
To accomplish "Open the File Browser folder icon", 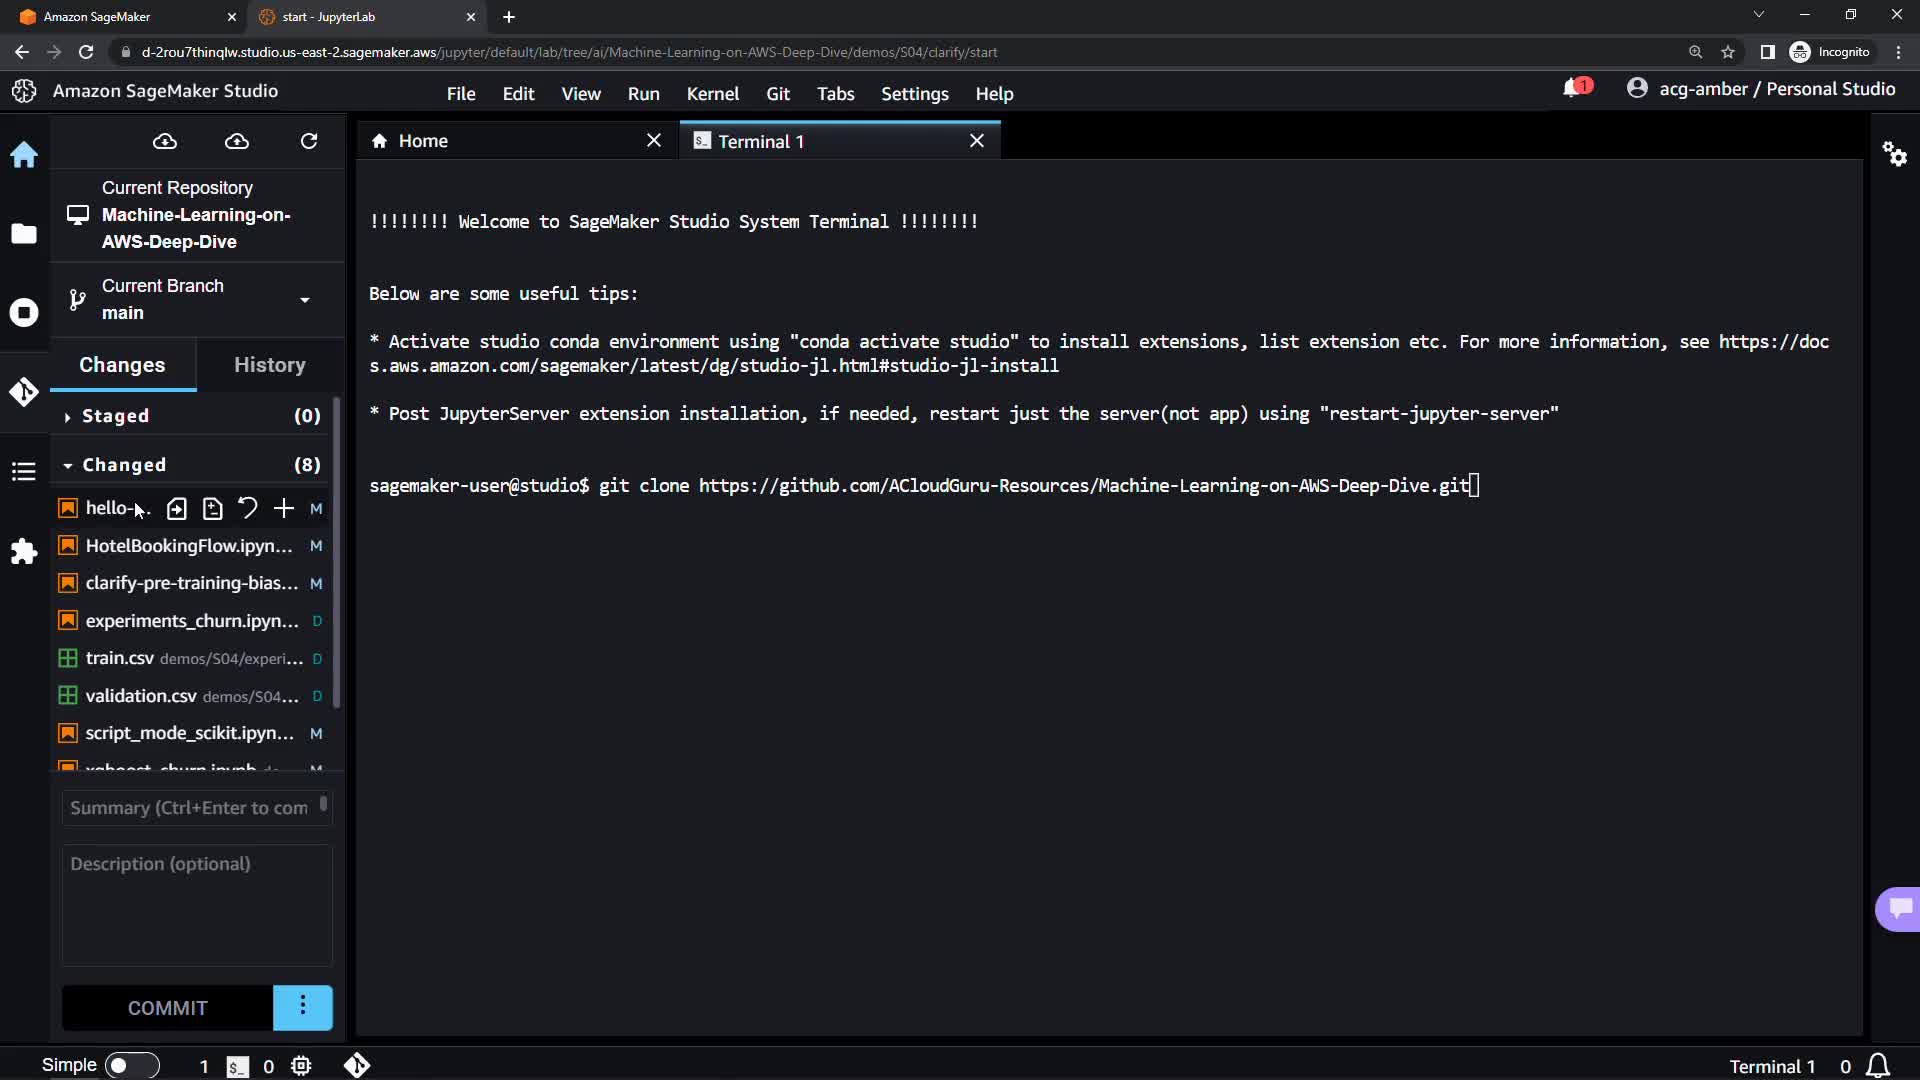I will [24, 234].
